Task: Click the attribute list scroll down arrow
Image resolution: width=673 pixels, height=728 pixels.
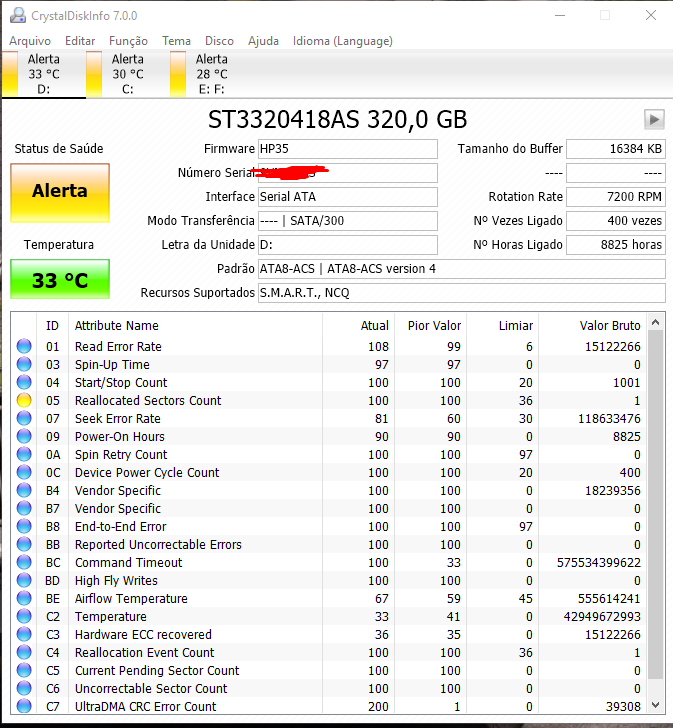Action: coord(655,705)
